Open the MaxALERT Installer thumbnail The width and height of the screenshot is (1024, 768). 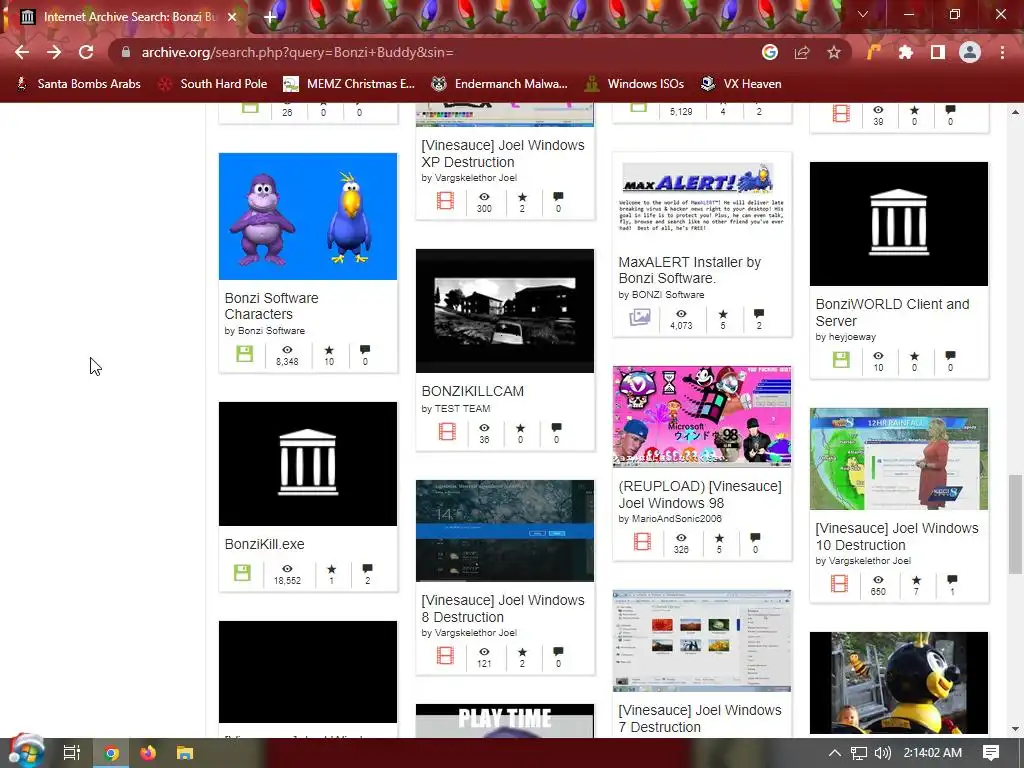pyautogui.click(x=702, y=198)
